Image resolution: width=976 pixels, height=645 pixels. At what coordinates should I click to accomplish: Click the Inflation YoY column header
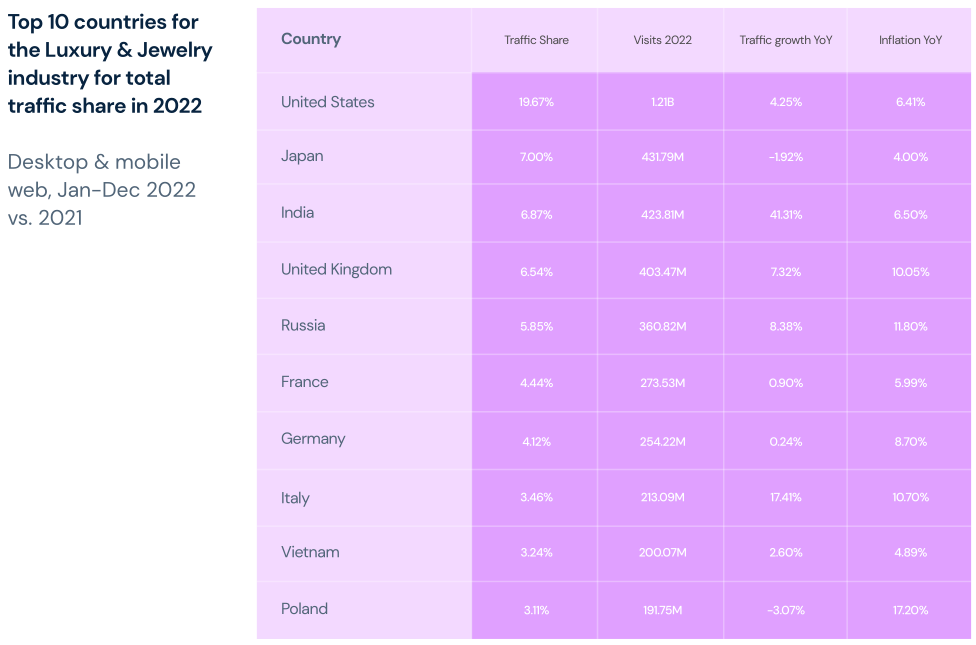click(x=910, y=40)
